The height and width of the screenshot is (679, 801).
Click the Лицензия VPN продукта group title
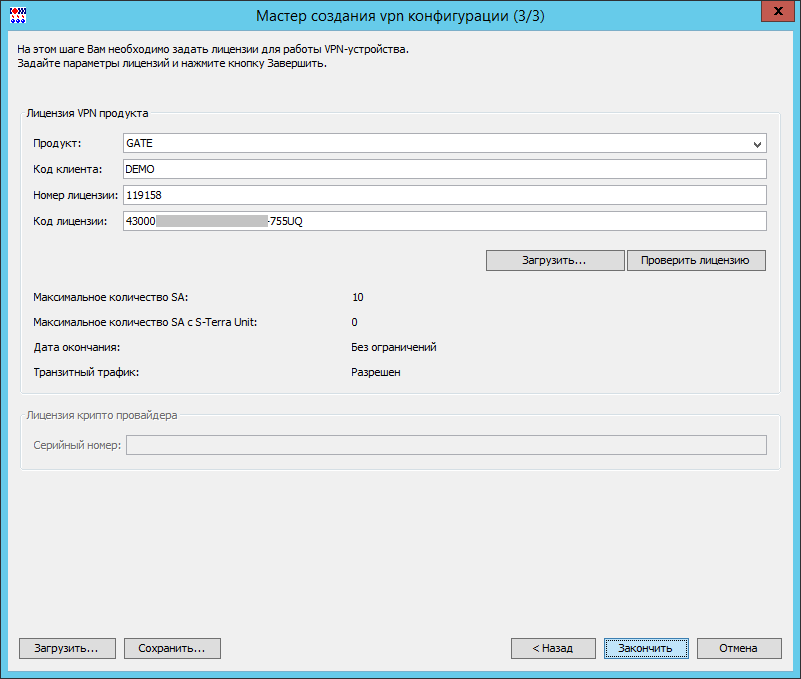coord(87,113)
